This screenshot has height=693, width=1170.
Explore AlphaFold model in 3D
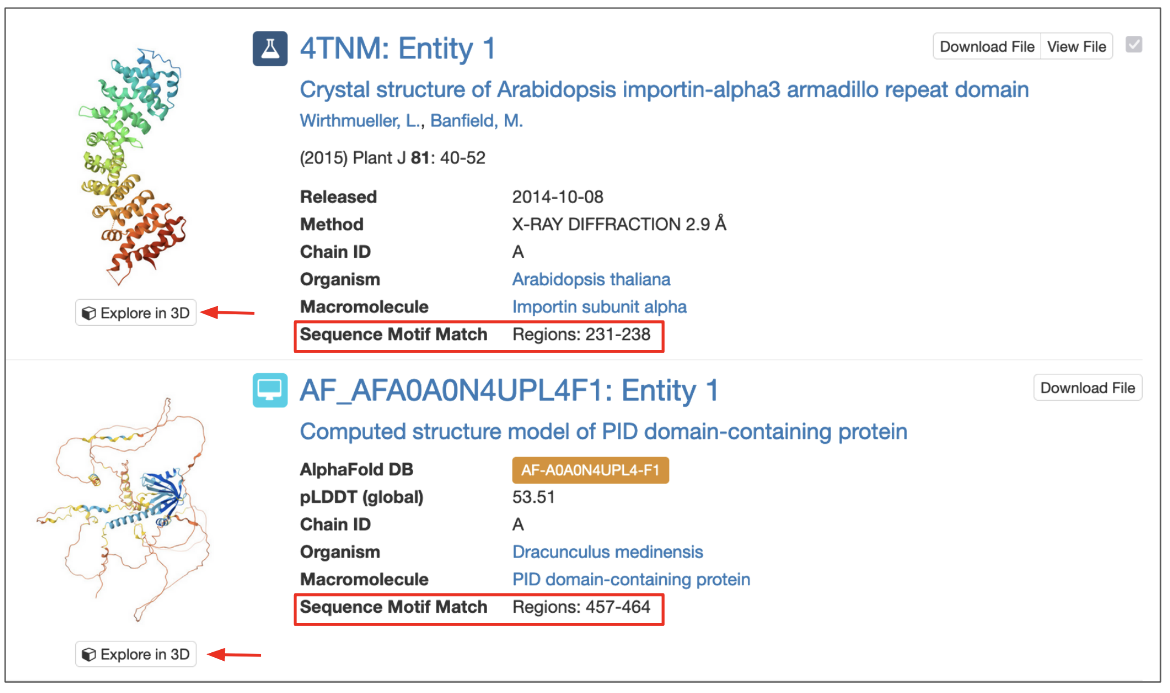[x=136, y=655]
